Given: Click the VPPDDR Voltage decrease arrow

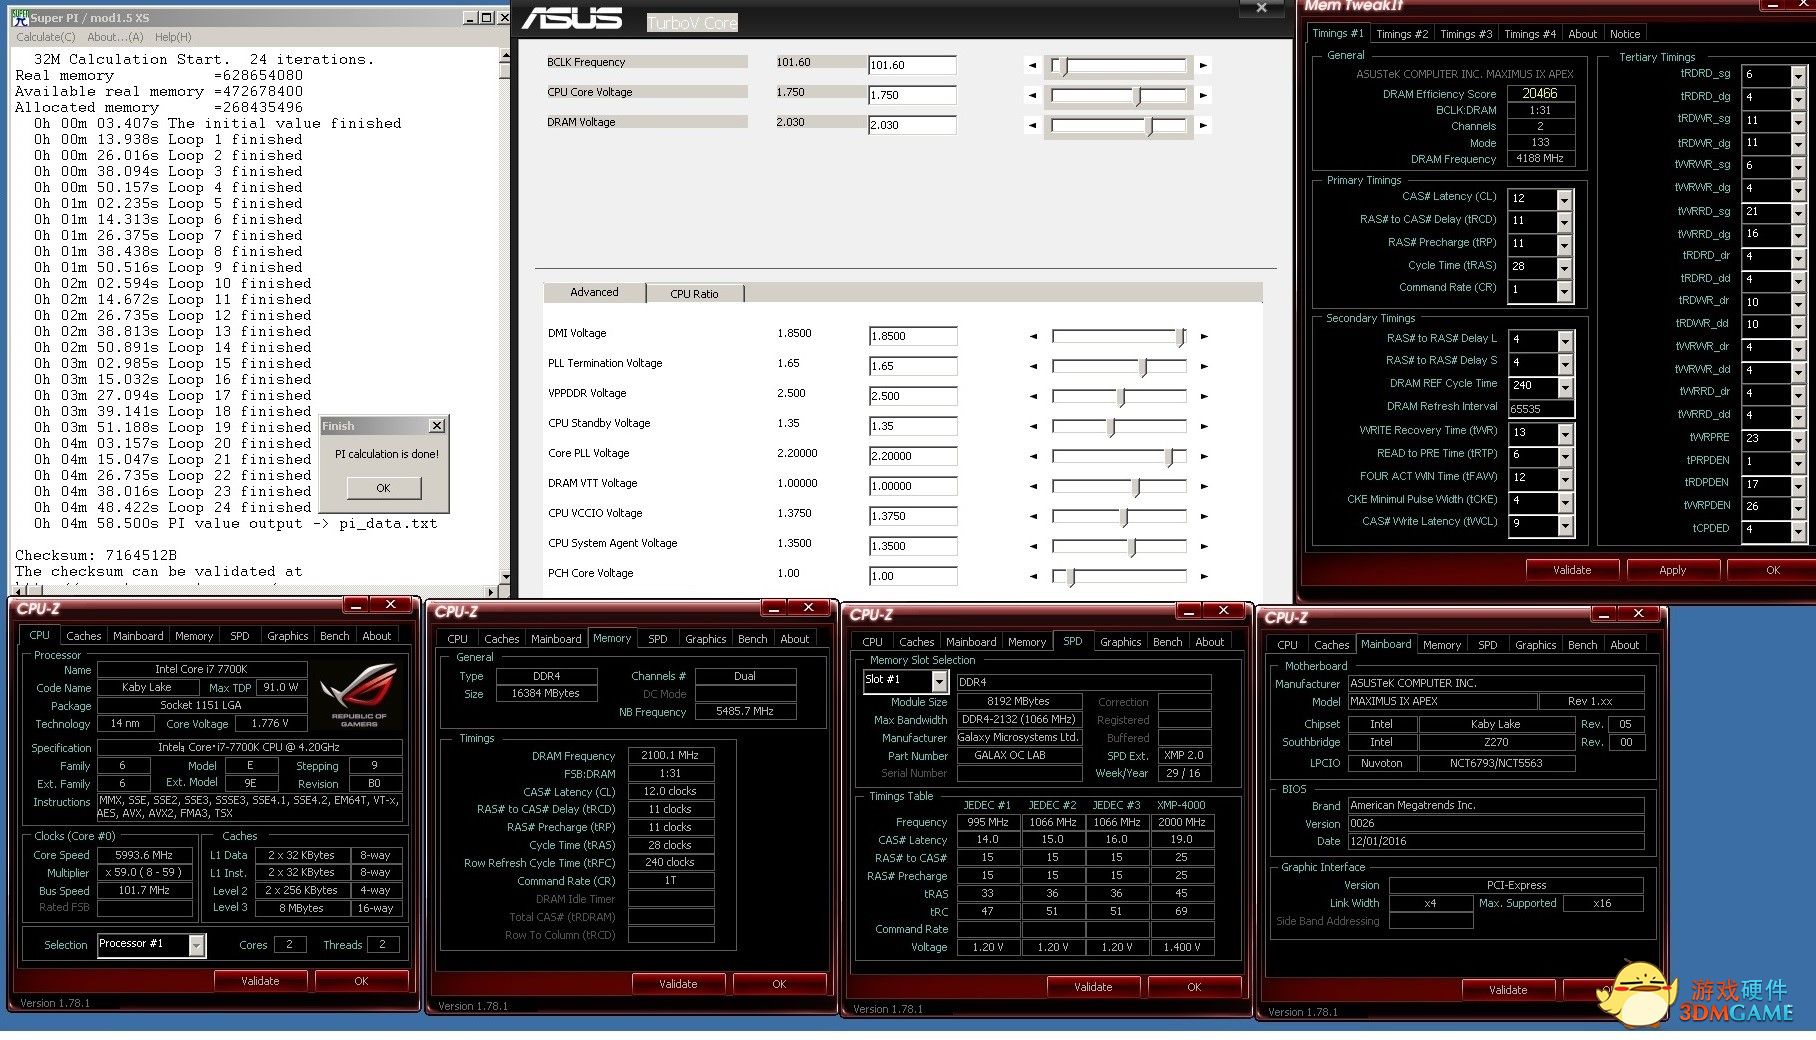Looking at the screenshot, I should (x=1033, y=397).
